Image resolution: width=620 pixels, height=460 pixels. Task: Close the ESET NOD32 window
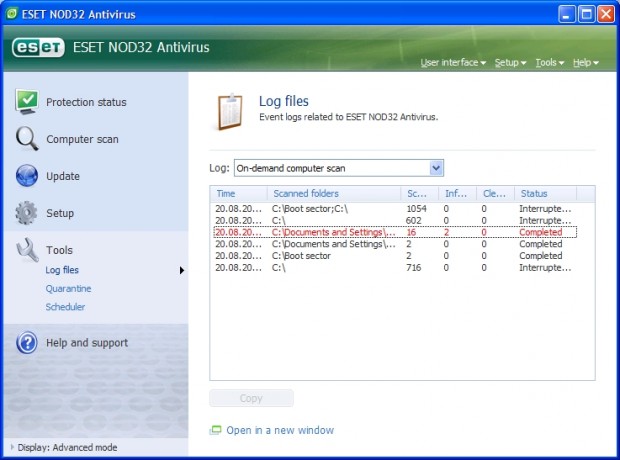tap(606, 14)
